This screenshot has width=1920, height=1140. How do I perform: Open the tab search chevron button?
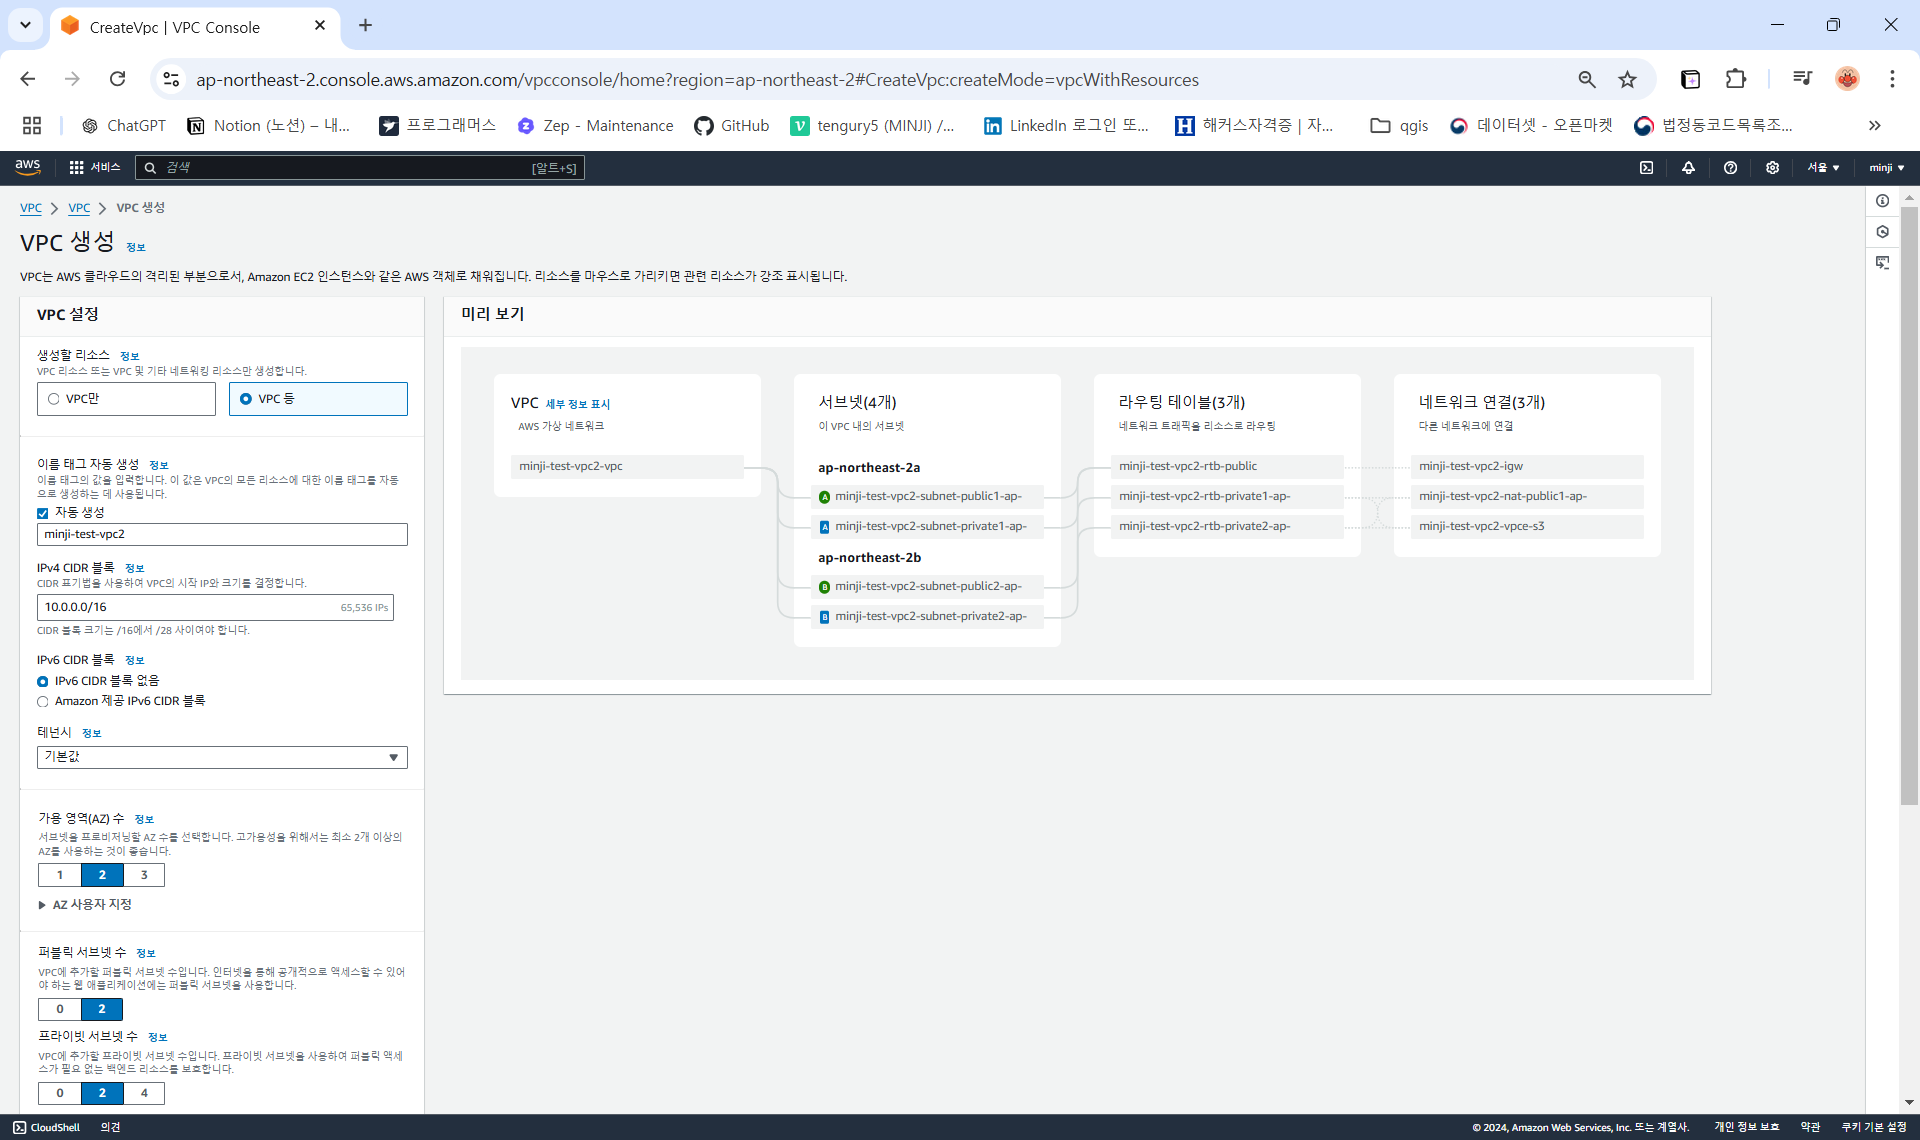tap(25, 25)
